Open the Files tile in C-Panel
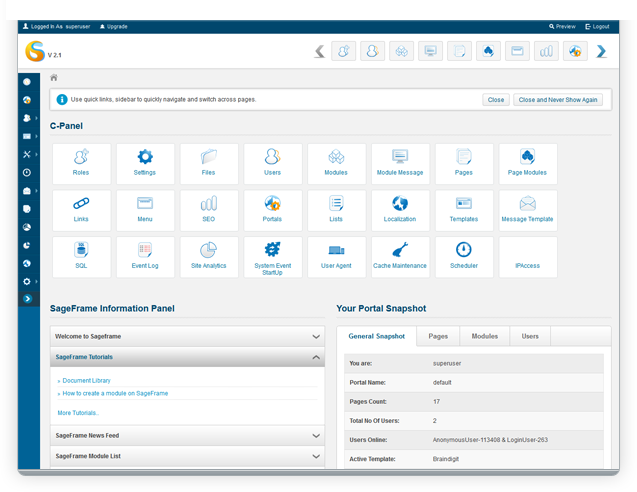The image size is (637, 492). tap(209, 164)
